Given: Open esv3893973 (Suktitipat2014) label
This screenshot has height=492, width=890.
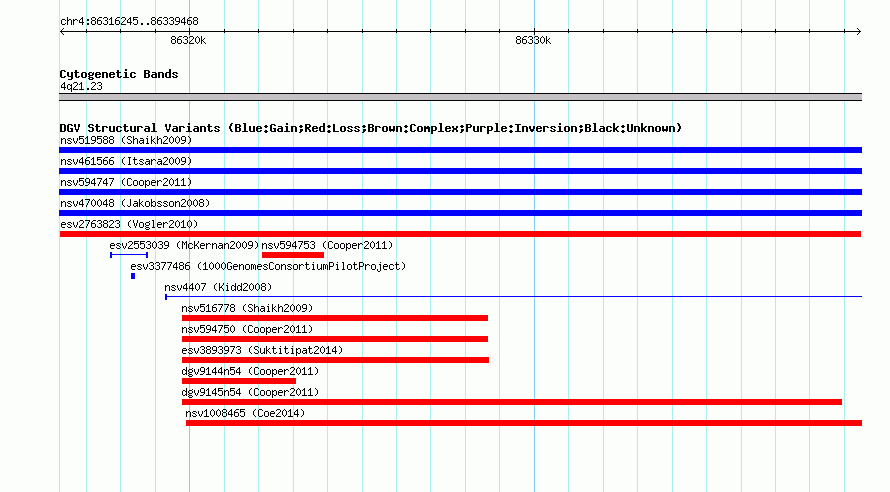Looking at the screenshot, I should (x=262, y=350).
